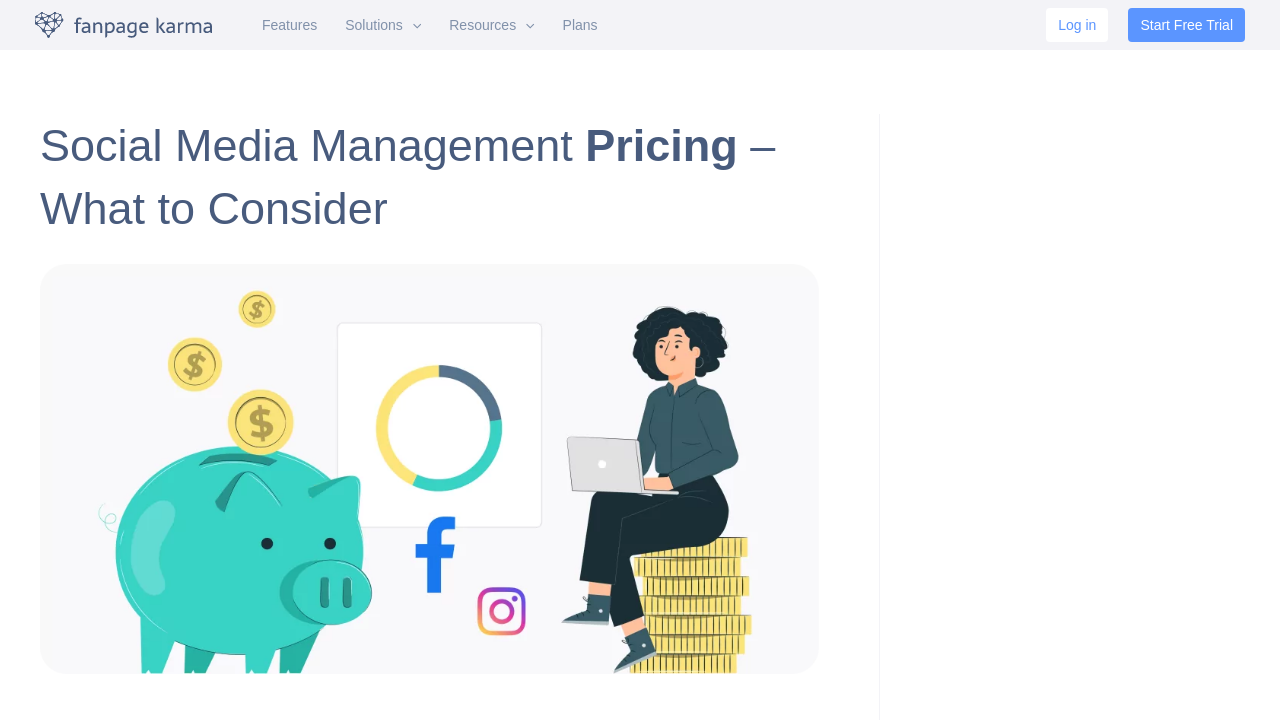Image resolution: width=1280 pixels, height=720 pixels.
Task: Click the Start Free Trial button
Action: coord(1186,25)
